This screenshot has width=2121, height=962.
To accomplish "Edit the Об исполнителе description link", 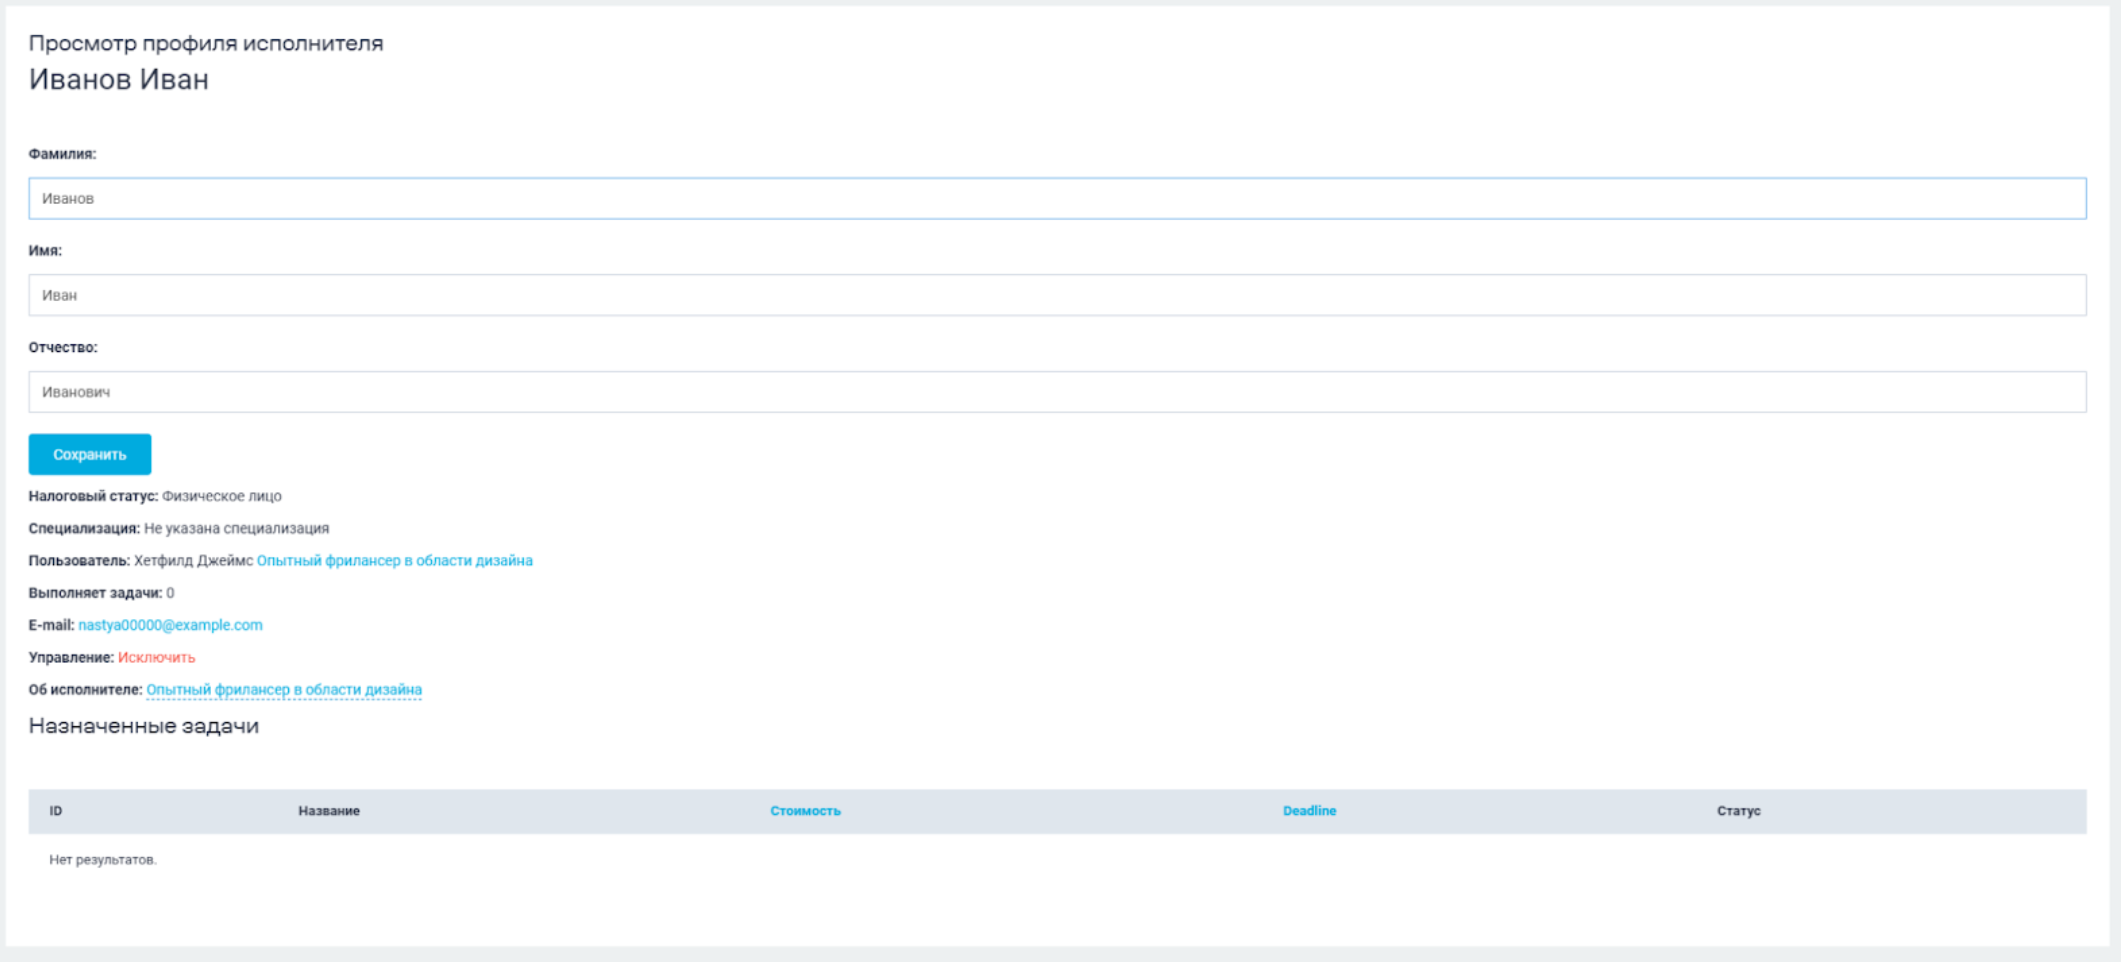I will tap(284, 690).
